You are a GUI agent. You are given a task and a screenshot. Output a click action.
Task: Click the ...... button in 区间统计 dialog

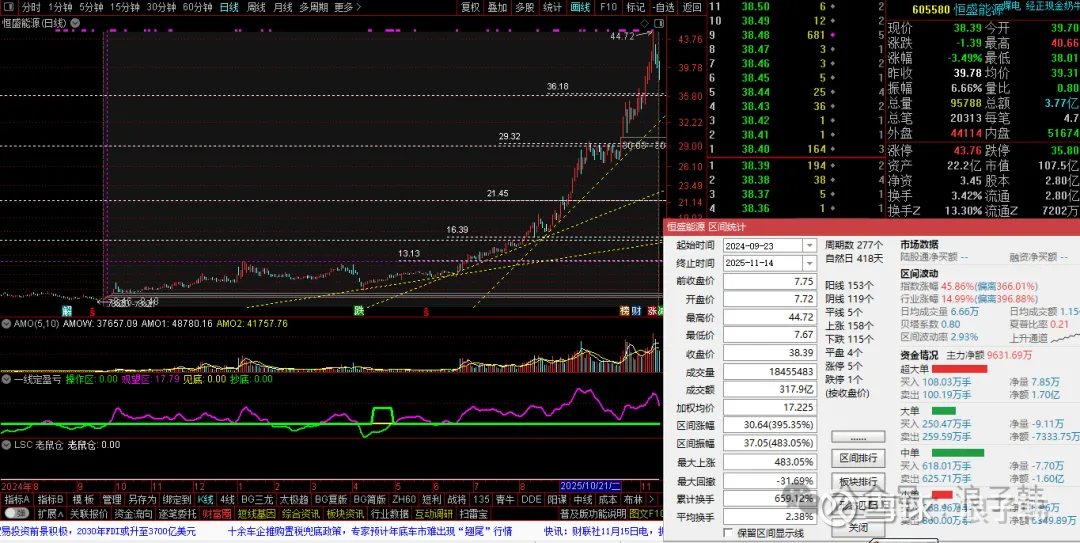coord(858,437)
